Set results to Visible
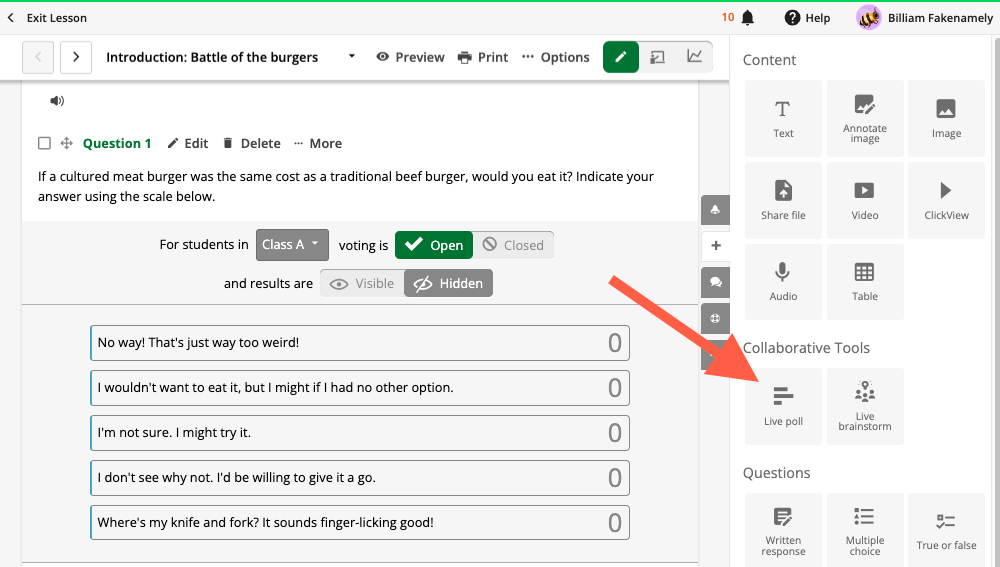 [x=362, y=283]
